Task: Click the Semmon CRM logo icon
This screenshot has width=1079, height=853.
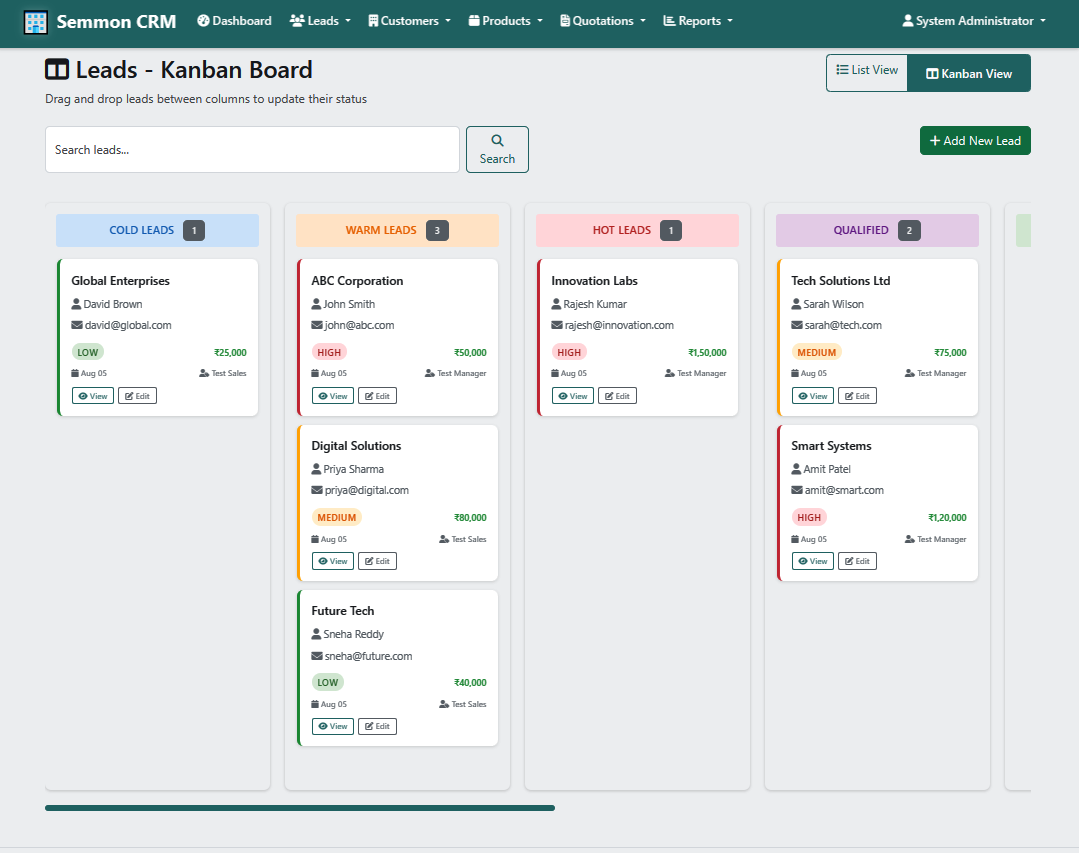Action: 36,22
